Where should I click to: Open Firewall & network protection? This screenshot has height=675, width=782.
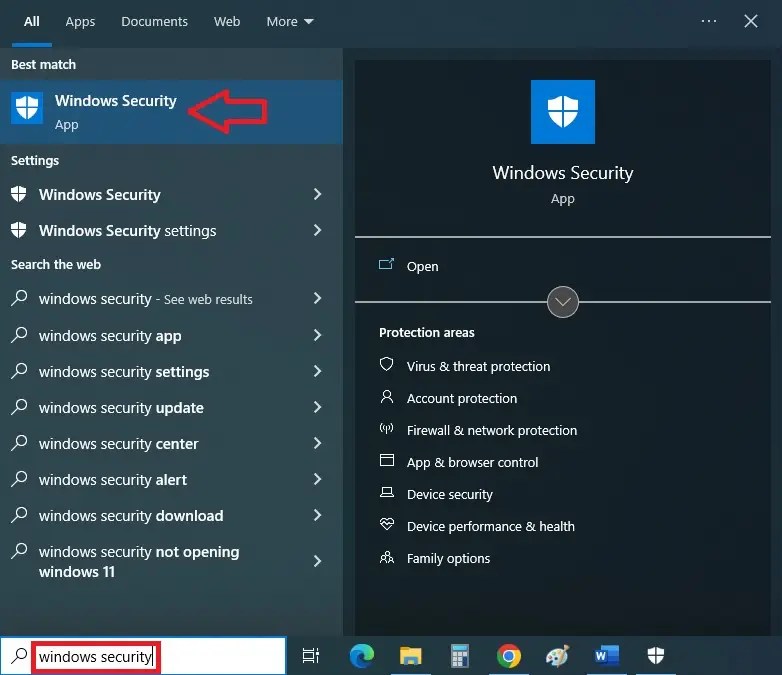point(492,430)
